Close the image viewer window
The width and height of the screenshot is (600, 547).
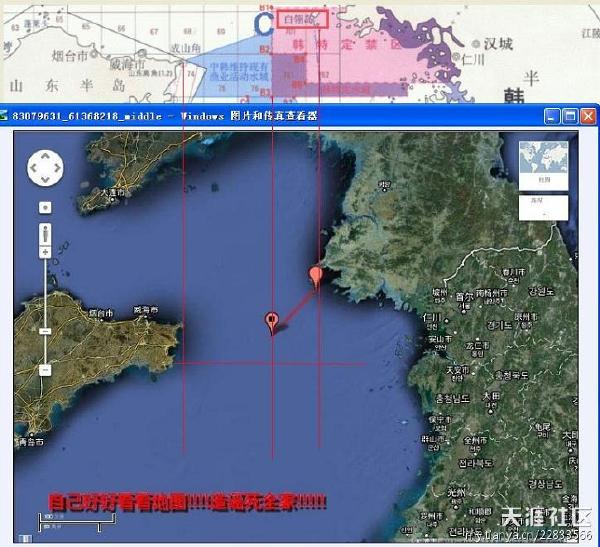[x=588, y=117]
